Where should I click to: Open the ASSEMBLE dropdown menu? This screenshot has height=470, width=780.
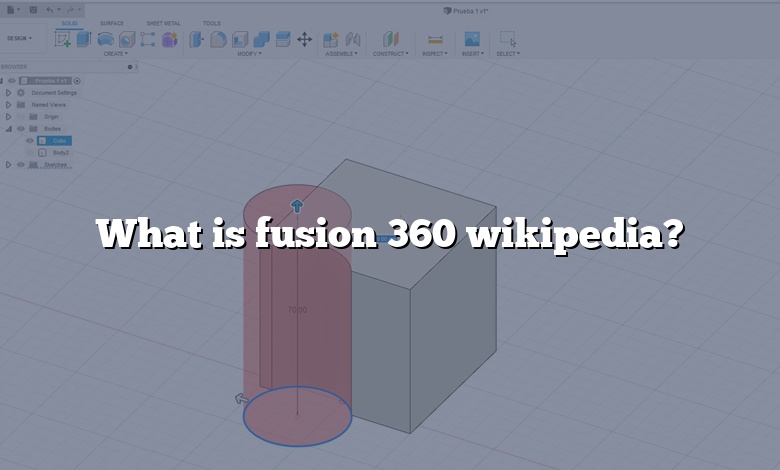pos(341,54)
